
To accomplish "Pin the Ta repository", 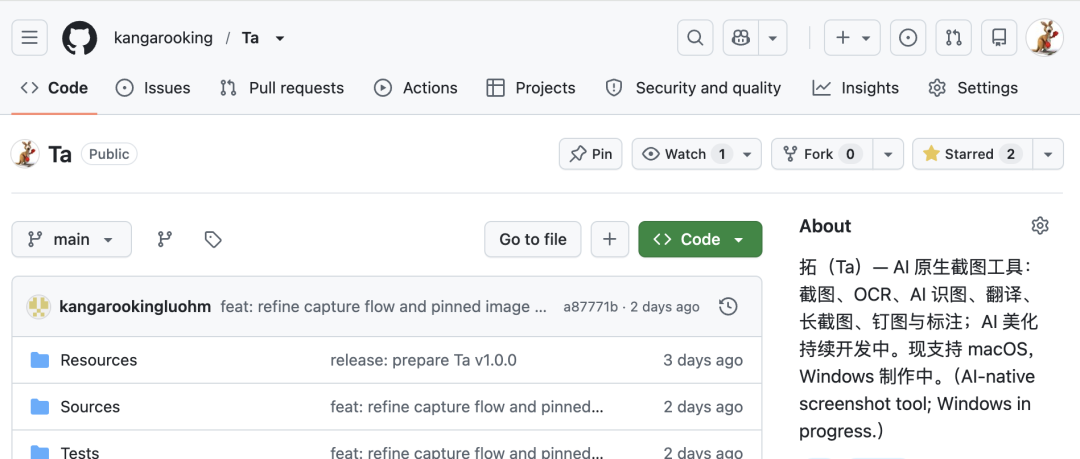I will pyautogui.click(x=590, y=154).
